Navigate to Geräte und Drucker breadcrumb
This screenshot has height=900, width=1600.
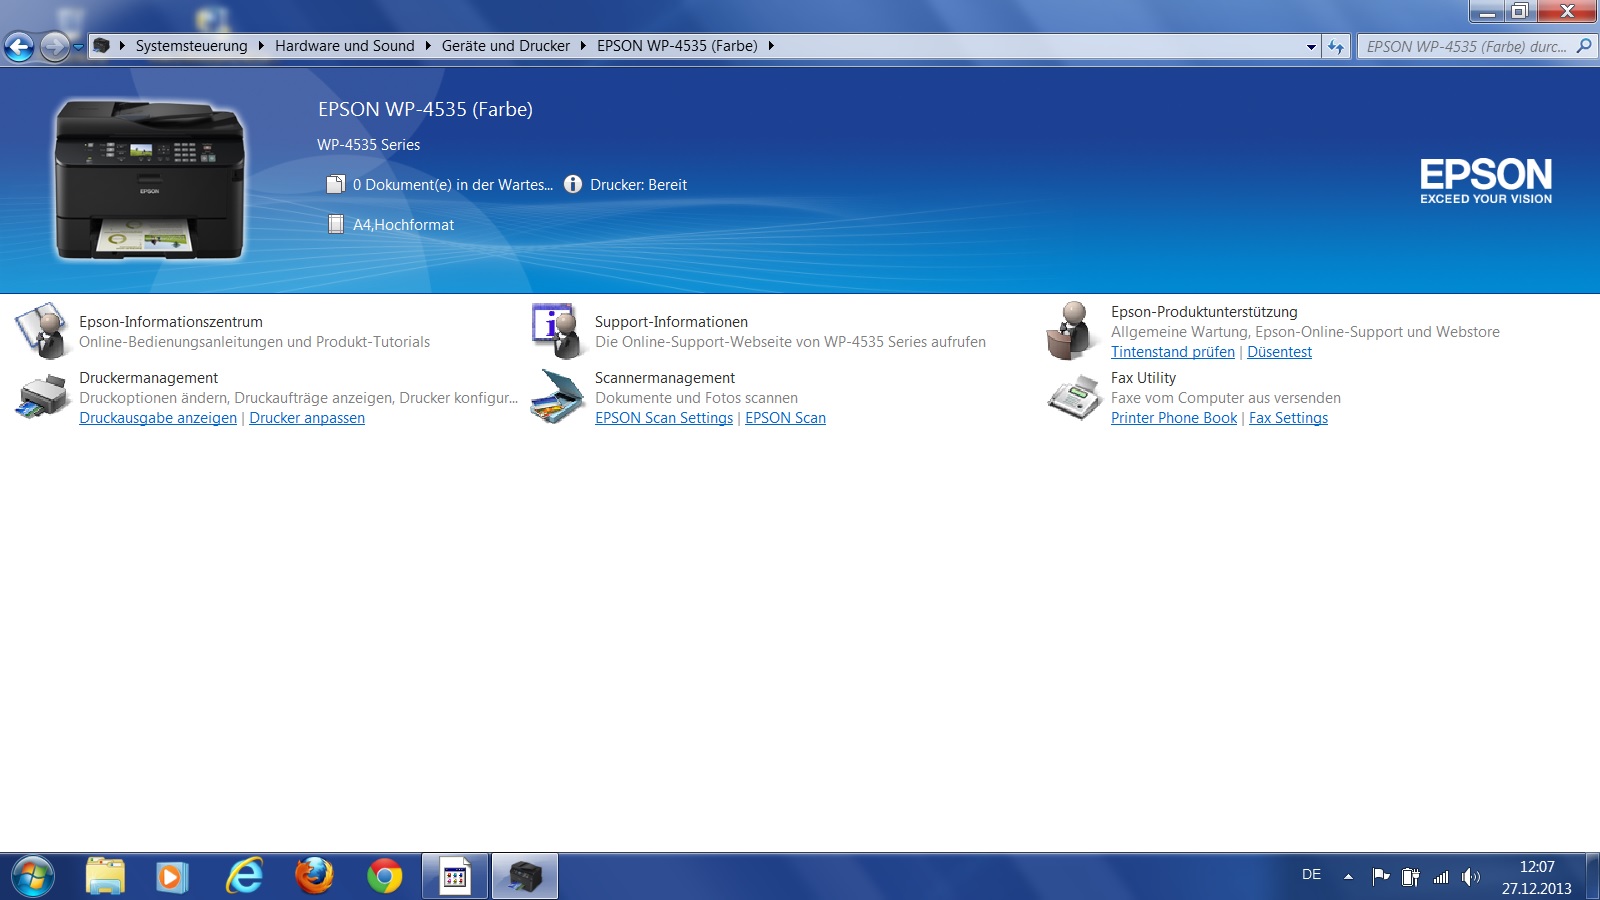tap(505, 46)
